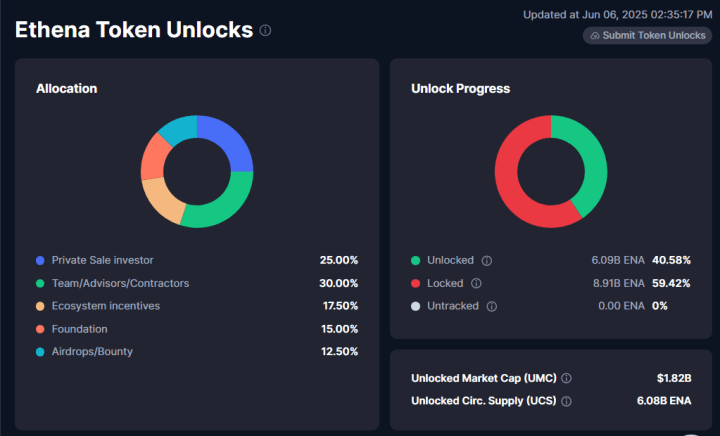Click the info icon next to Locked

(x=476, y=283)
